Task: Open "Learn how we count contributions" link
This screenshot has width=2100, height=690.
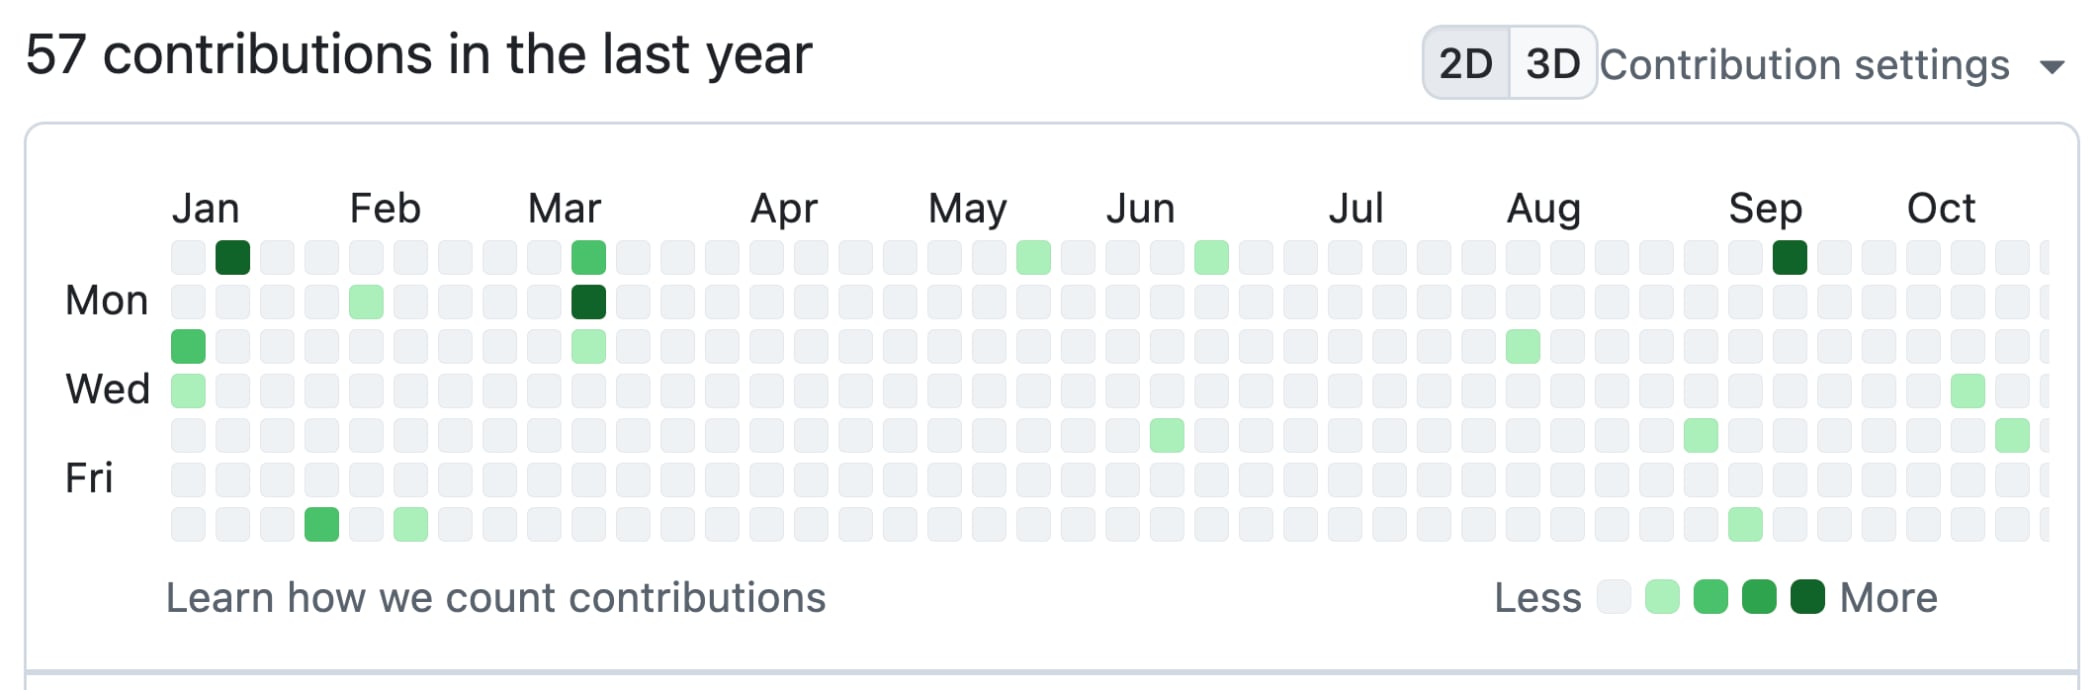Action: 496,598
